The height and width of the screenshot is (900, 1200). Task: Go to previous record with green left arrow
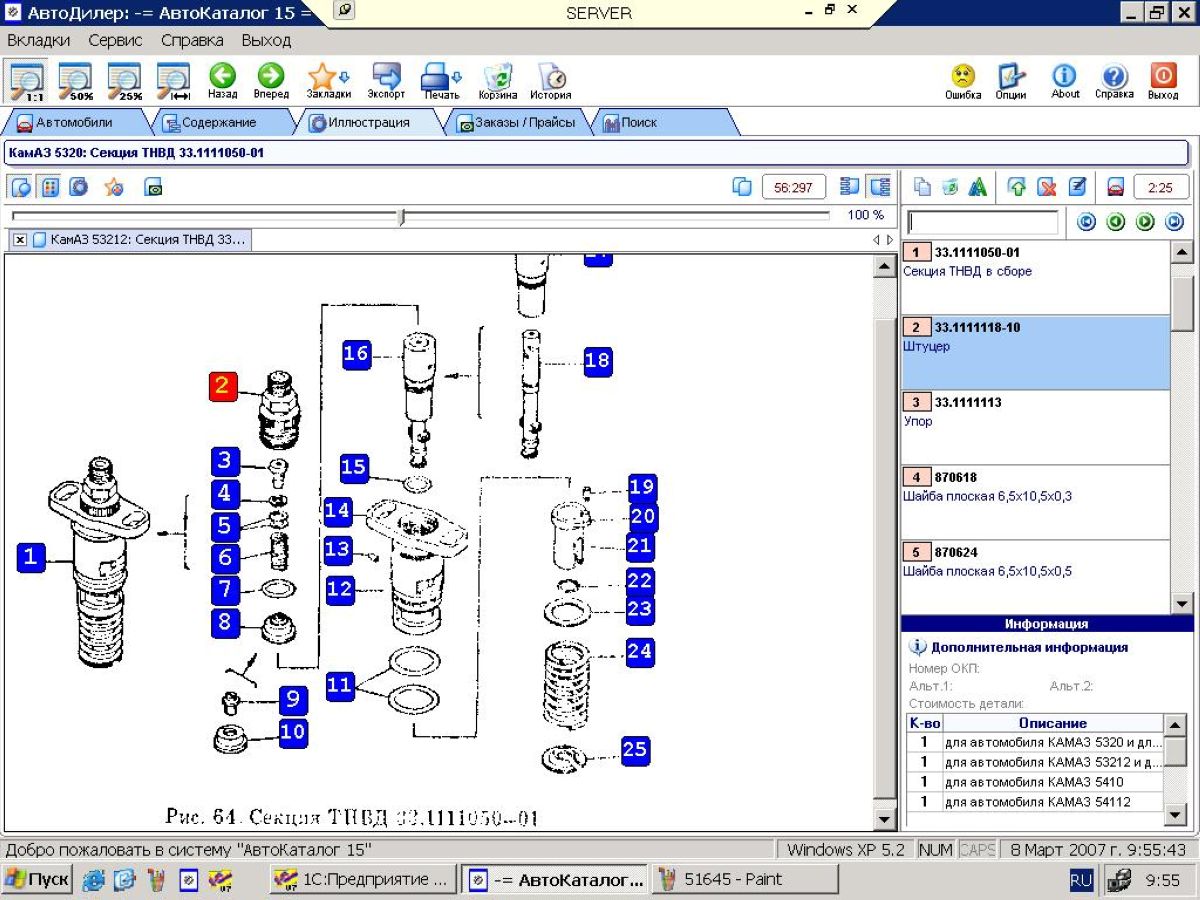click(1116, 222)
